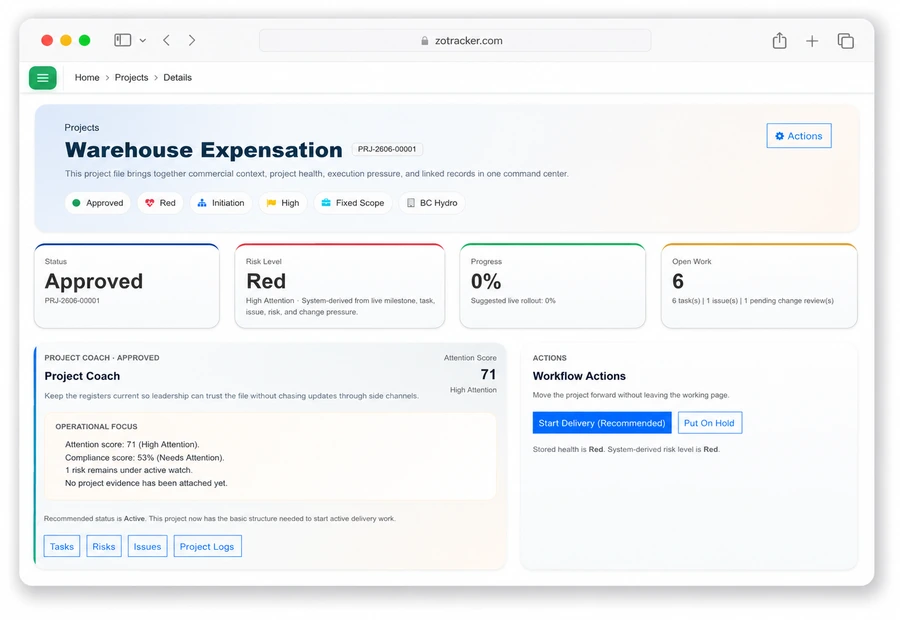
Task: Click the Details breadcrumb
Action: point(177,78)
